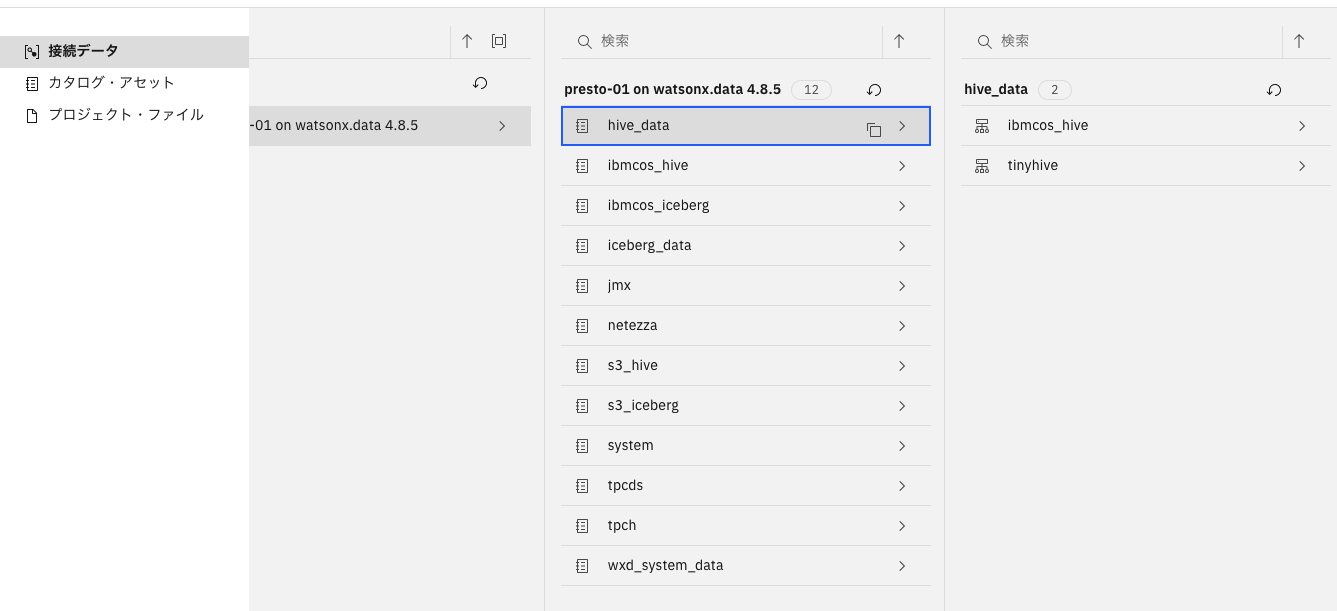Select the netezza row text
The width and height of the screenshot is (1337, 611).
tap(632, 326)
